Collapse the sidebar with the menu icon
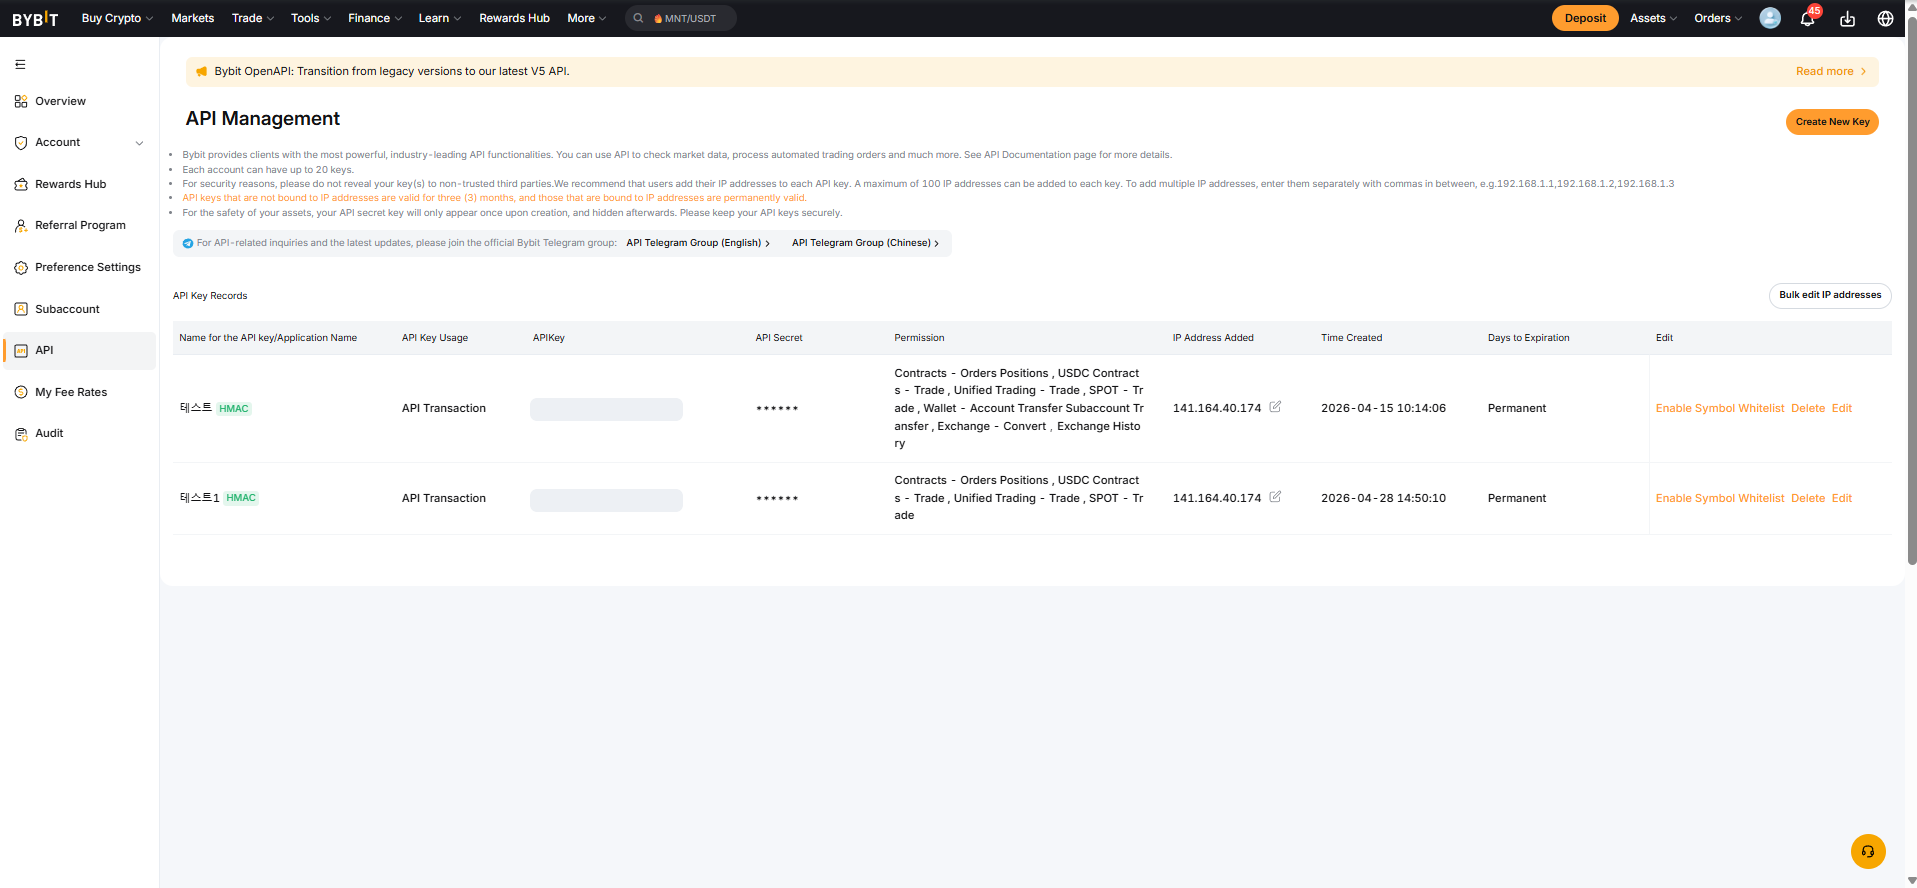1917x888 pixels. pos(20,65)
